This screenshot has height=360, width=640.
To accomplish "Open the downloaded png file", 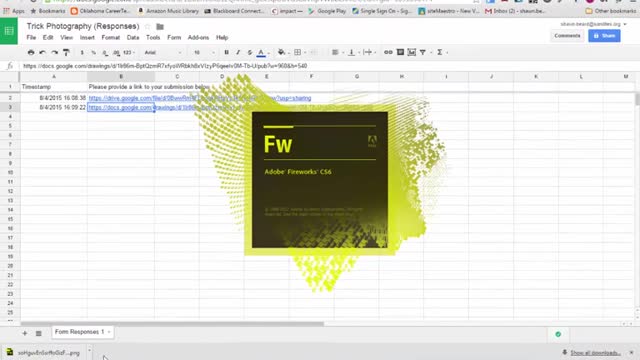I will click(43, 353).
